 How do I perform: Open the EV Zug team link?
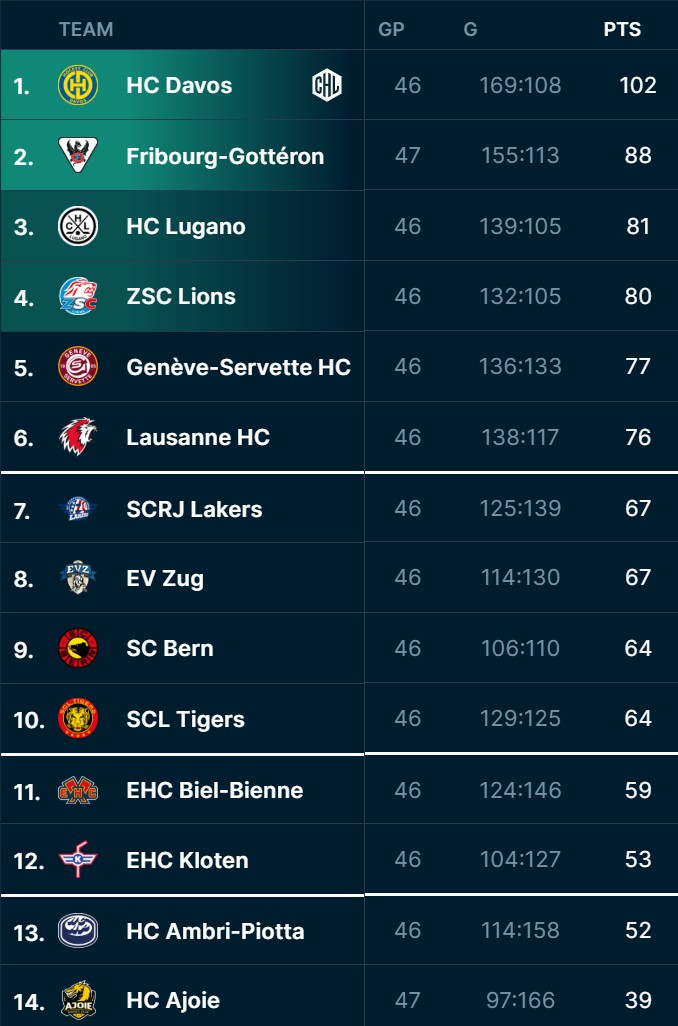click(x=165, y=578)
